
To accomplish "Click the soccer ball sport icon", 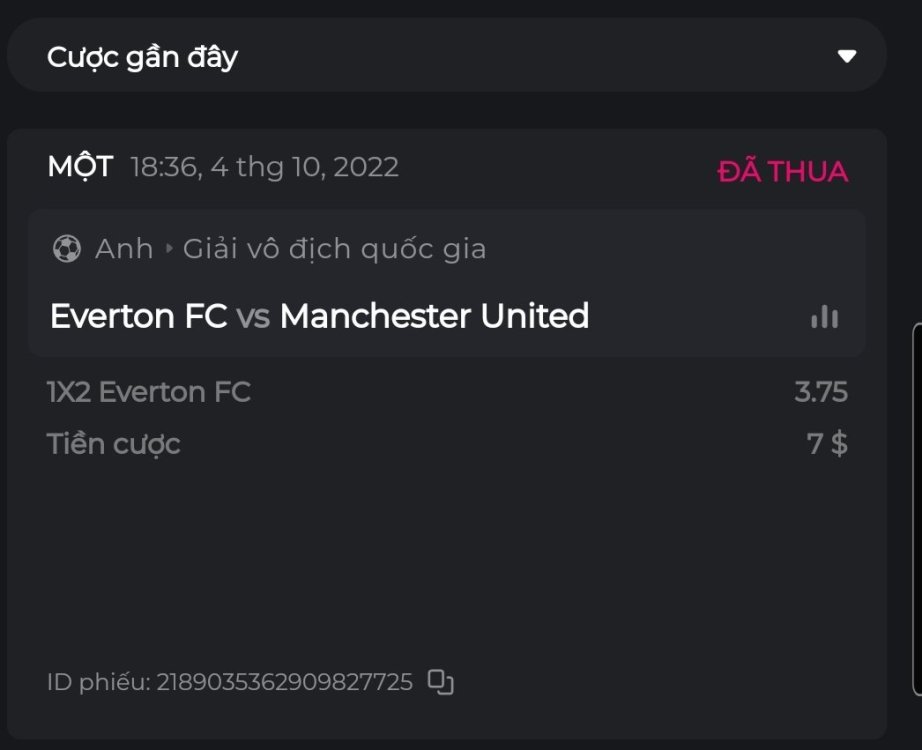I will pyautogui.click(x=66, y=249).
